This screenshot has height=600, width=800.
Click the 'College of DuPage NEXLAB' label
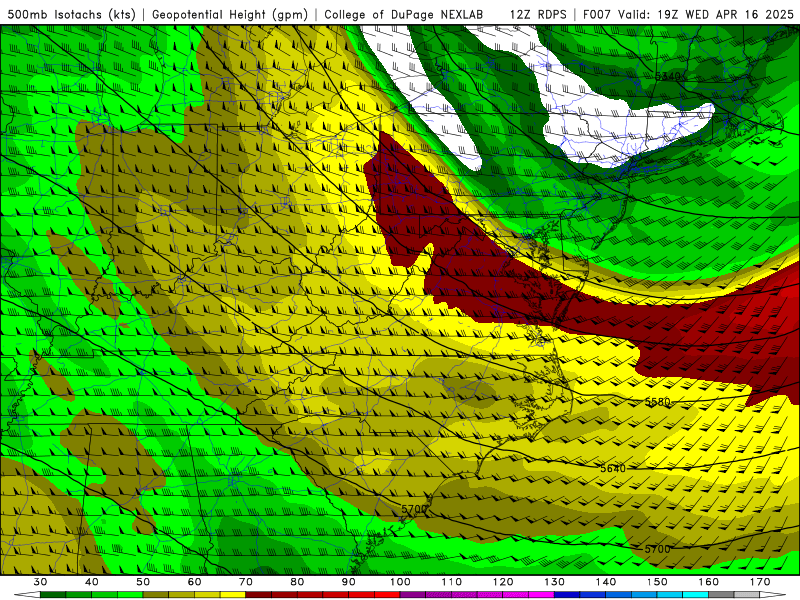(404, 14)
